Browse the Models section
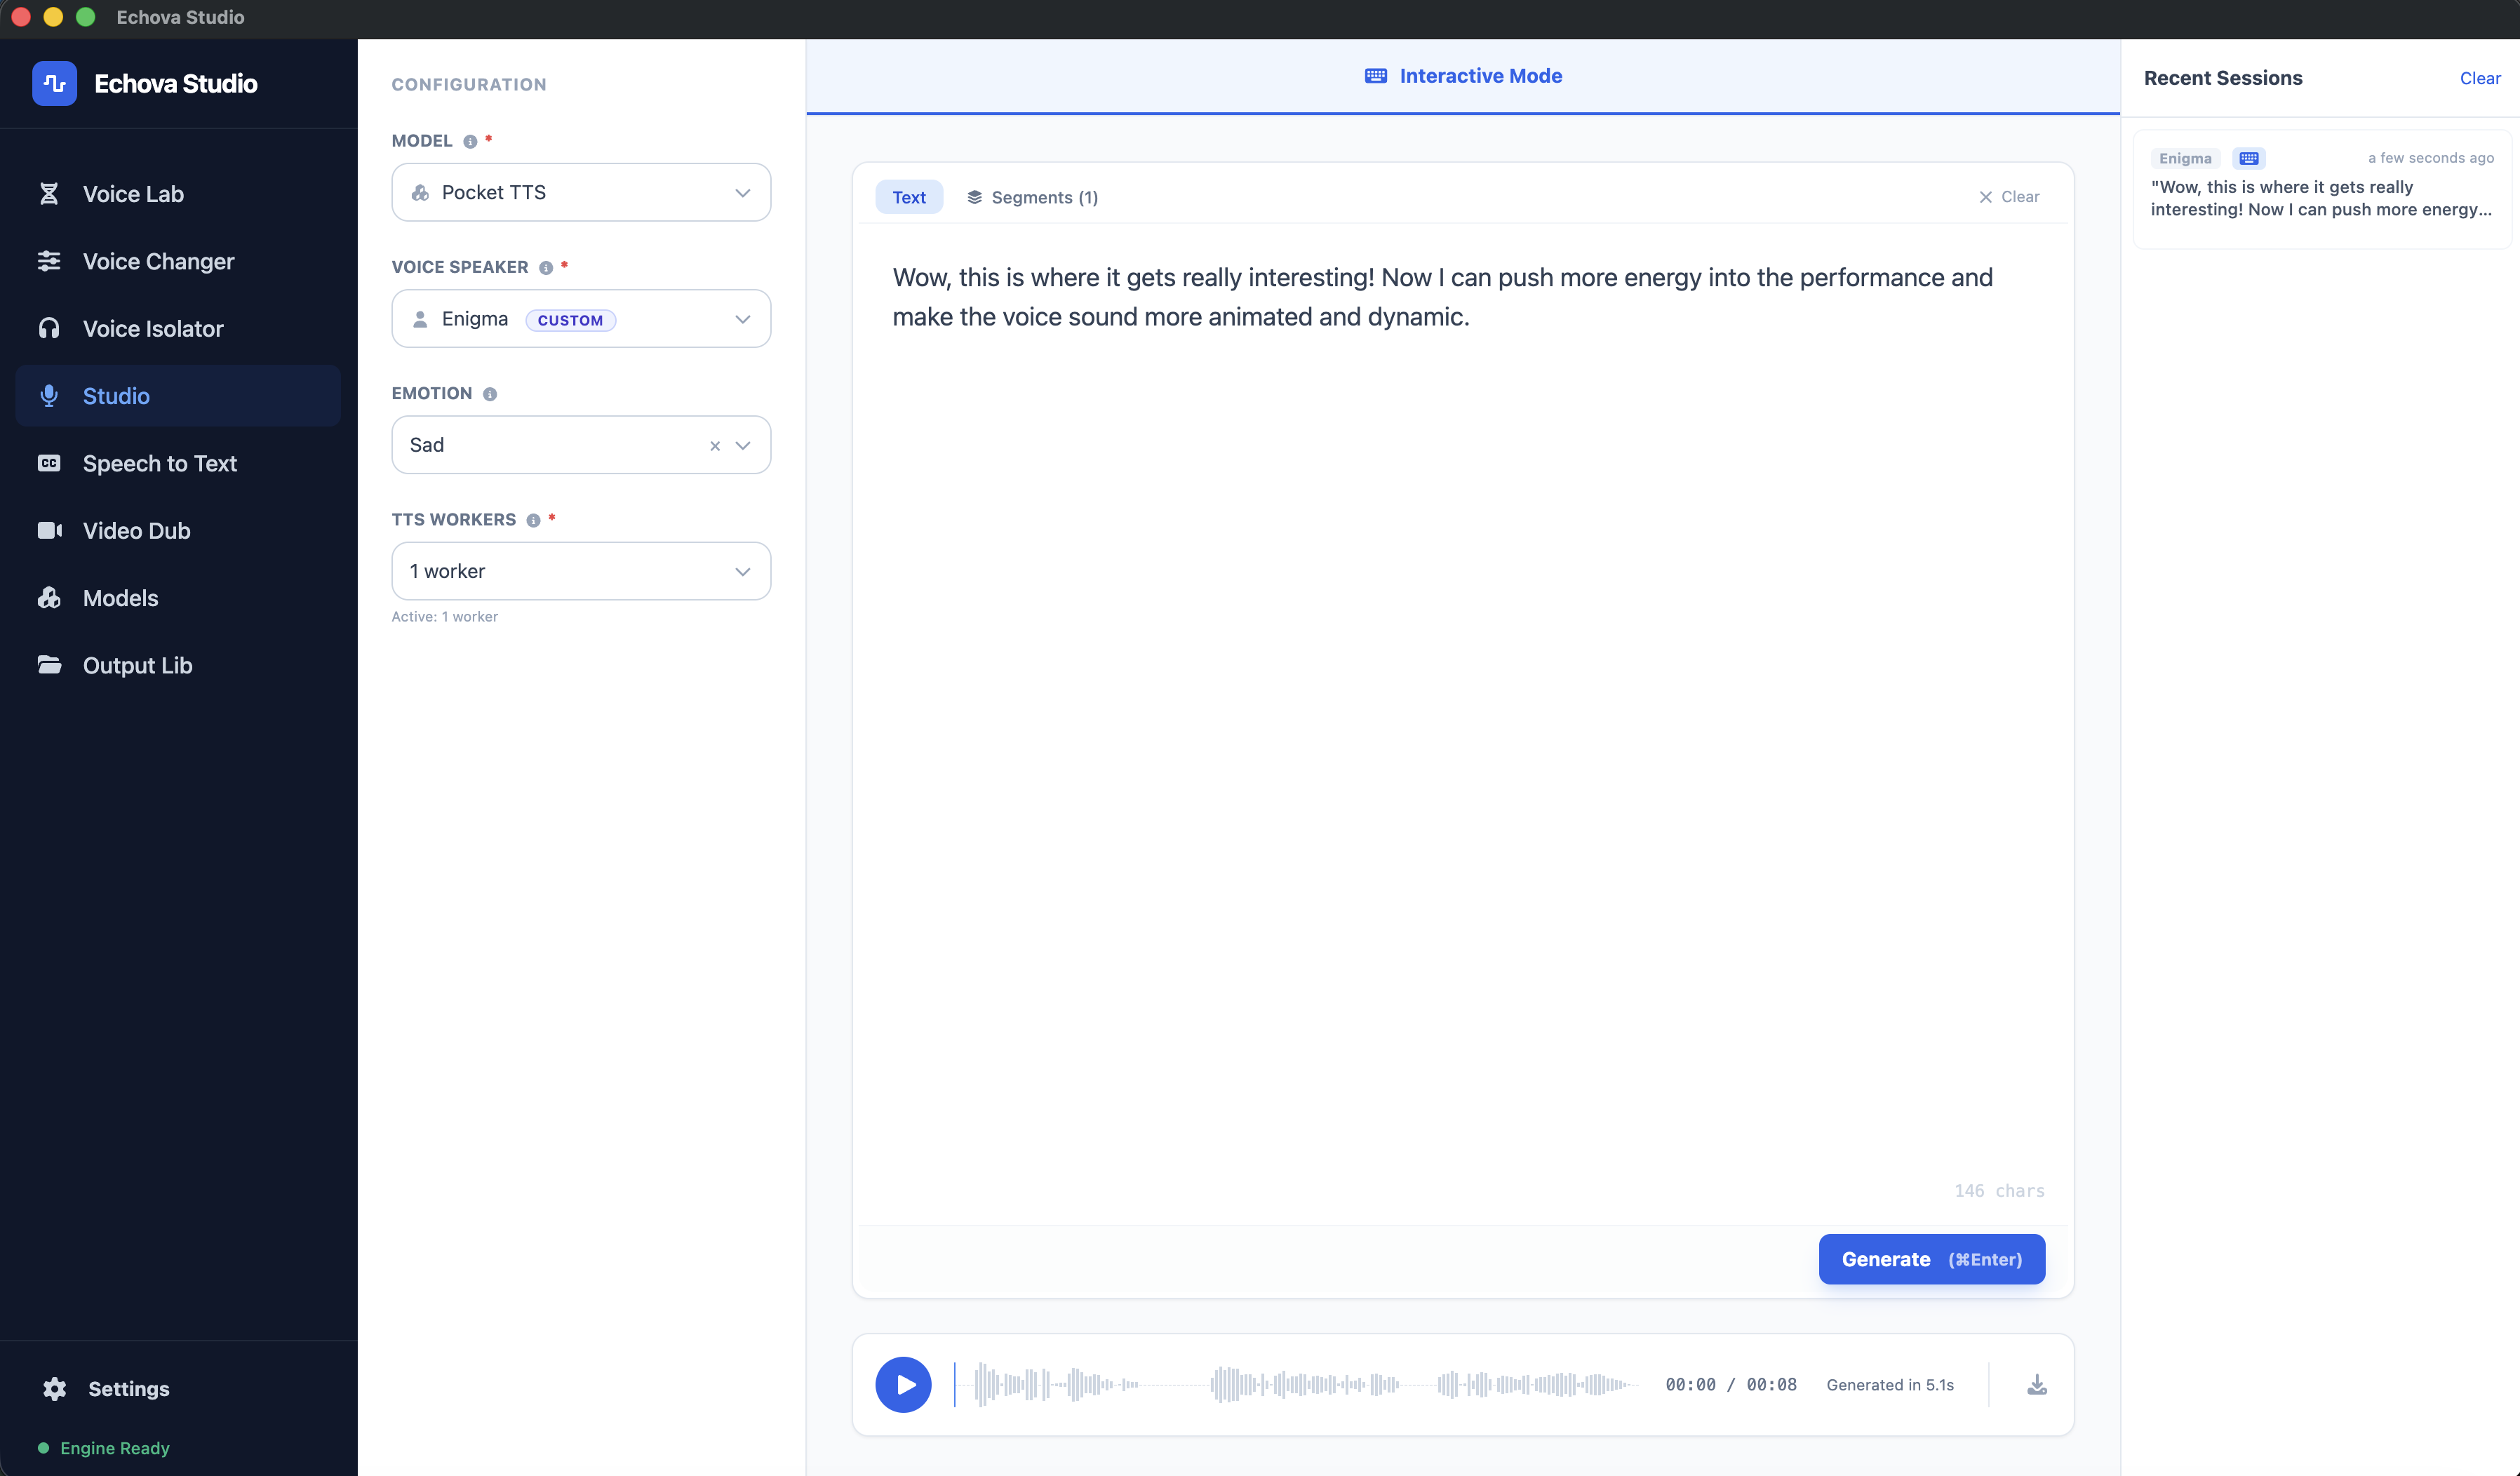The height and width of the screenshot is (1476, 2520). click(120, 597)
